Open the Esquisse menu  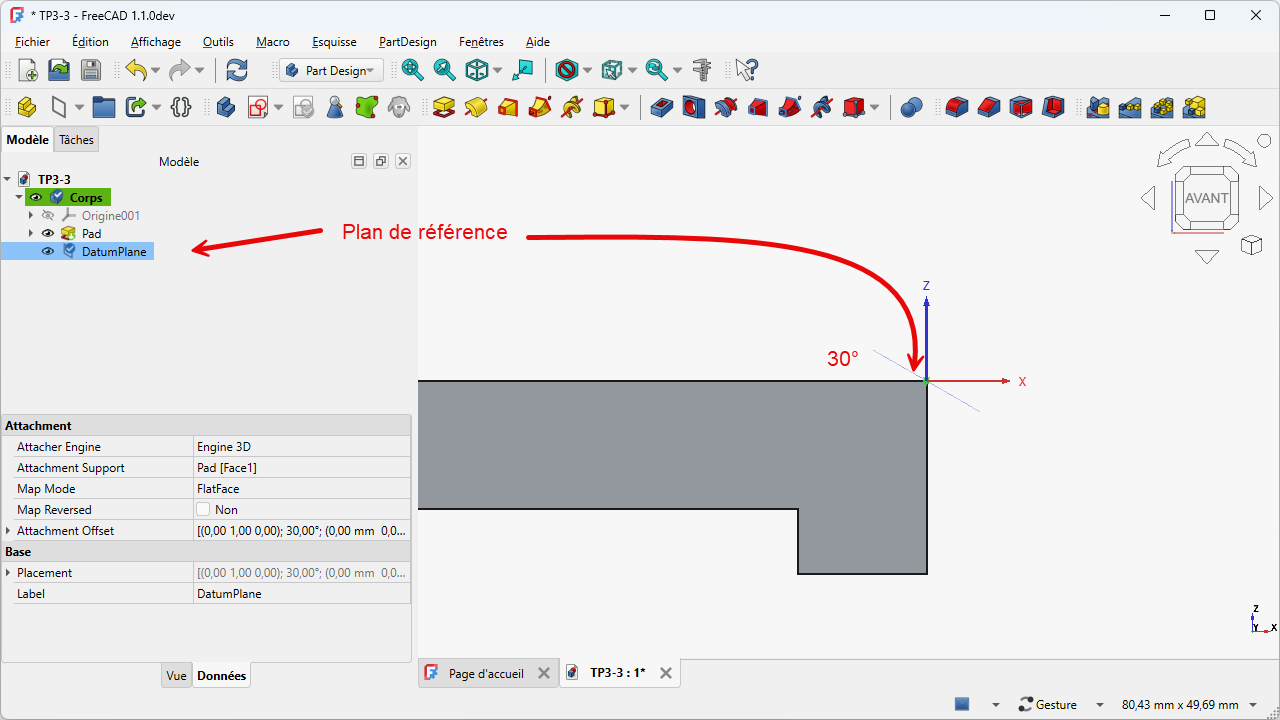[334, 42]
